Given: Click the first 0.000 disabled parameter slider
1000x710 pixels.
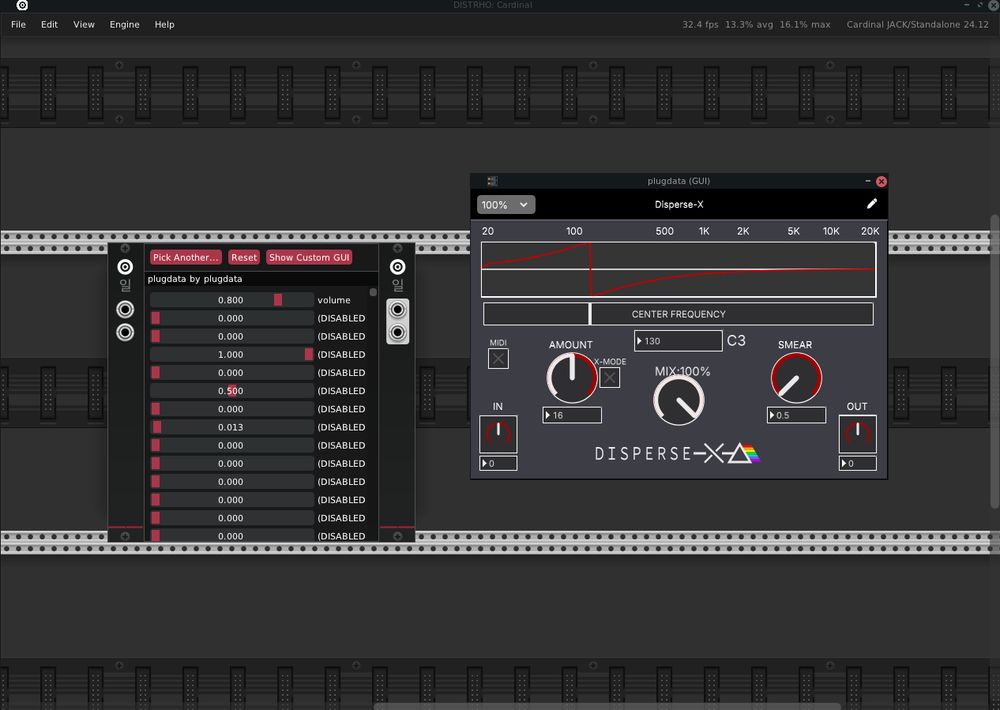Looking at the screenshot, I should 232,318.
